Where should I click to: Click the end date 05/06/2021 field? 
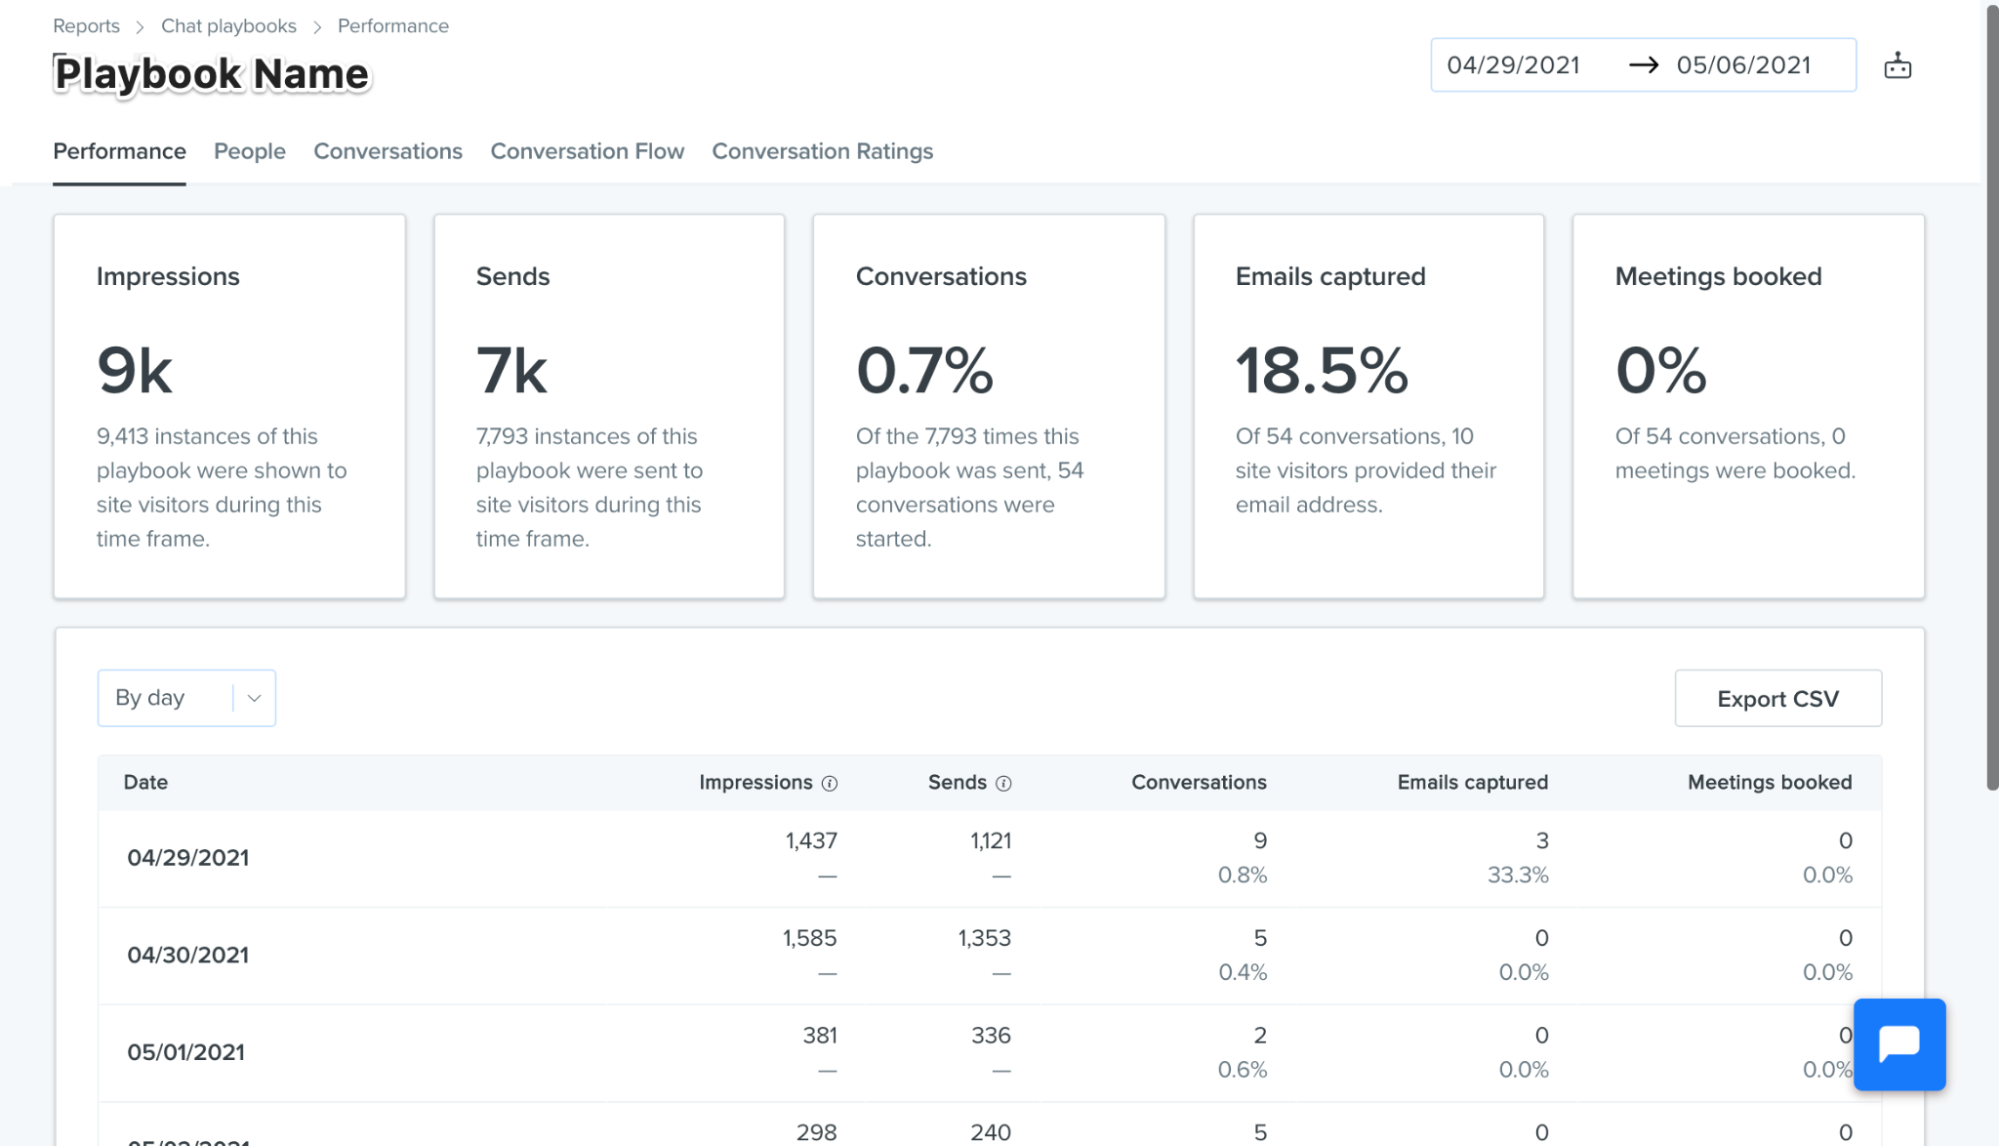[x=1743, y=65]
